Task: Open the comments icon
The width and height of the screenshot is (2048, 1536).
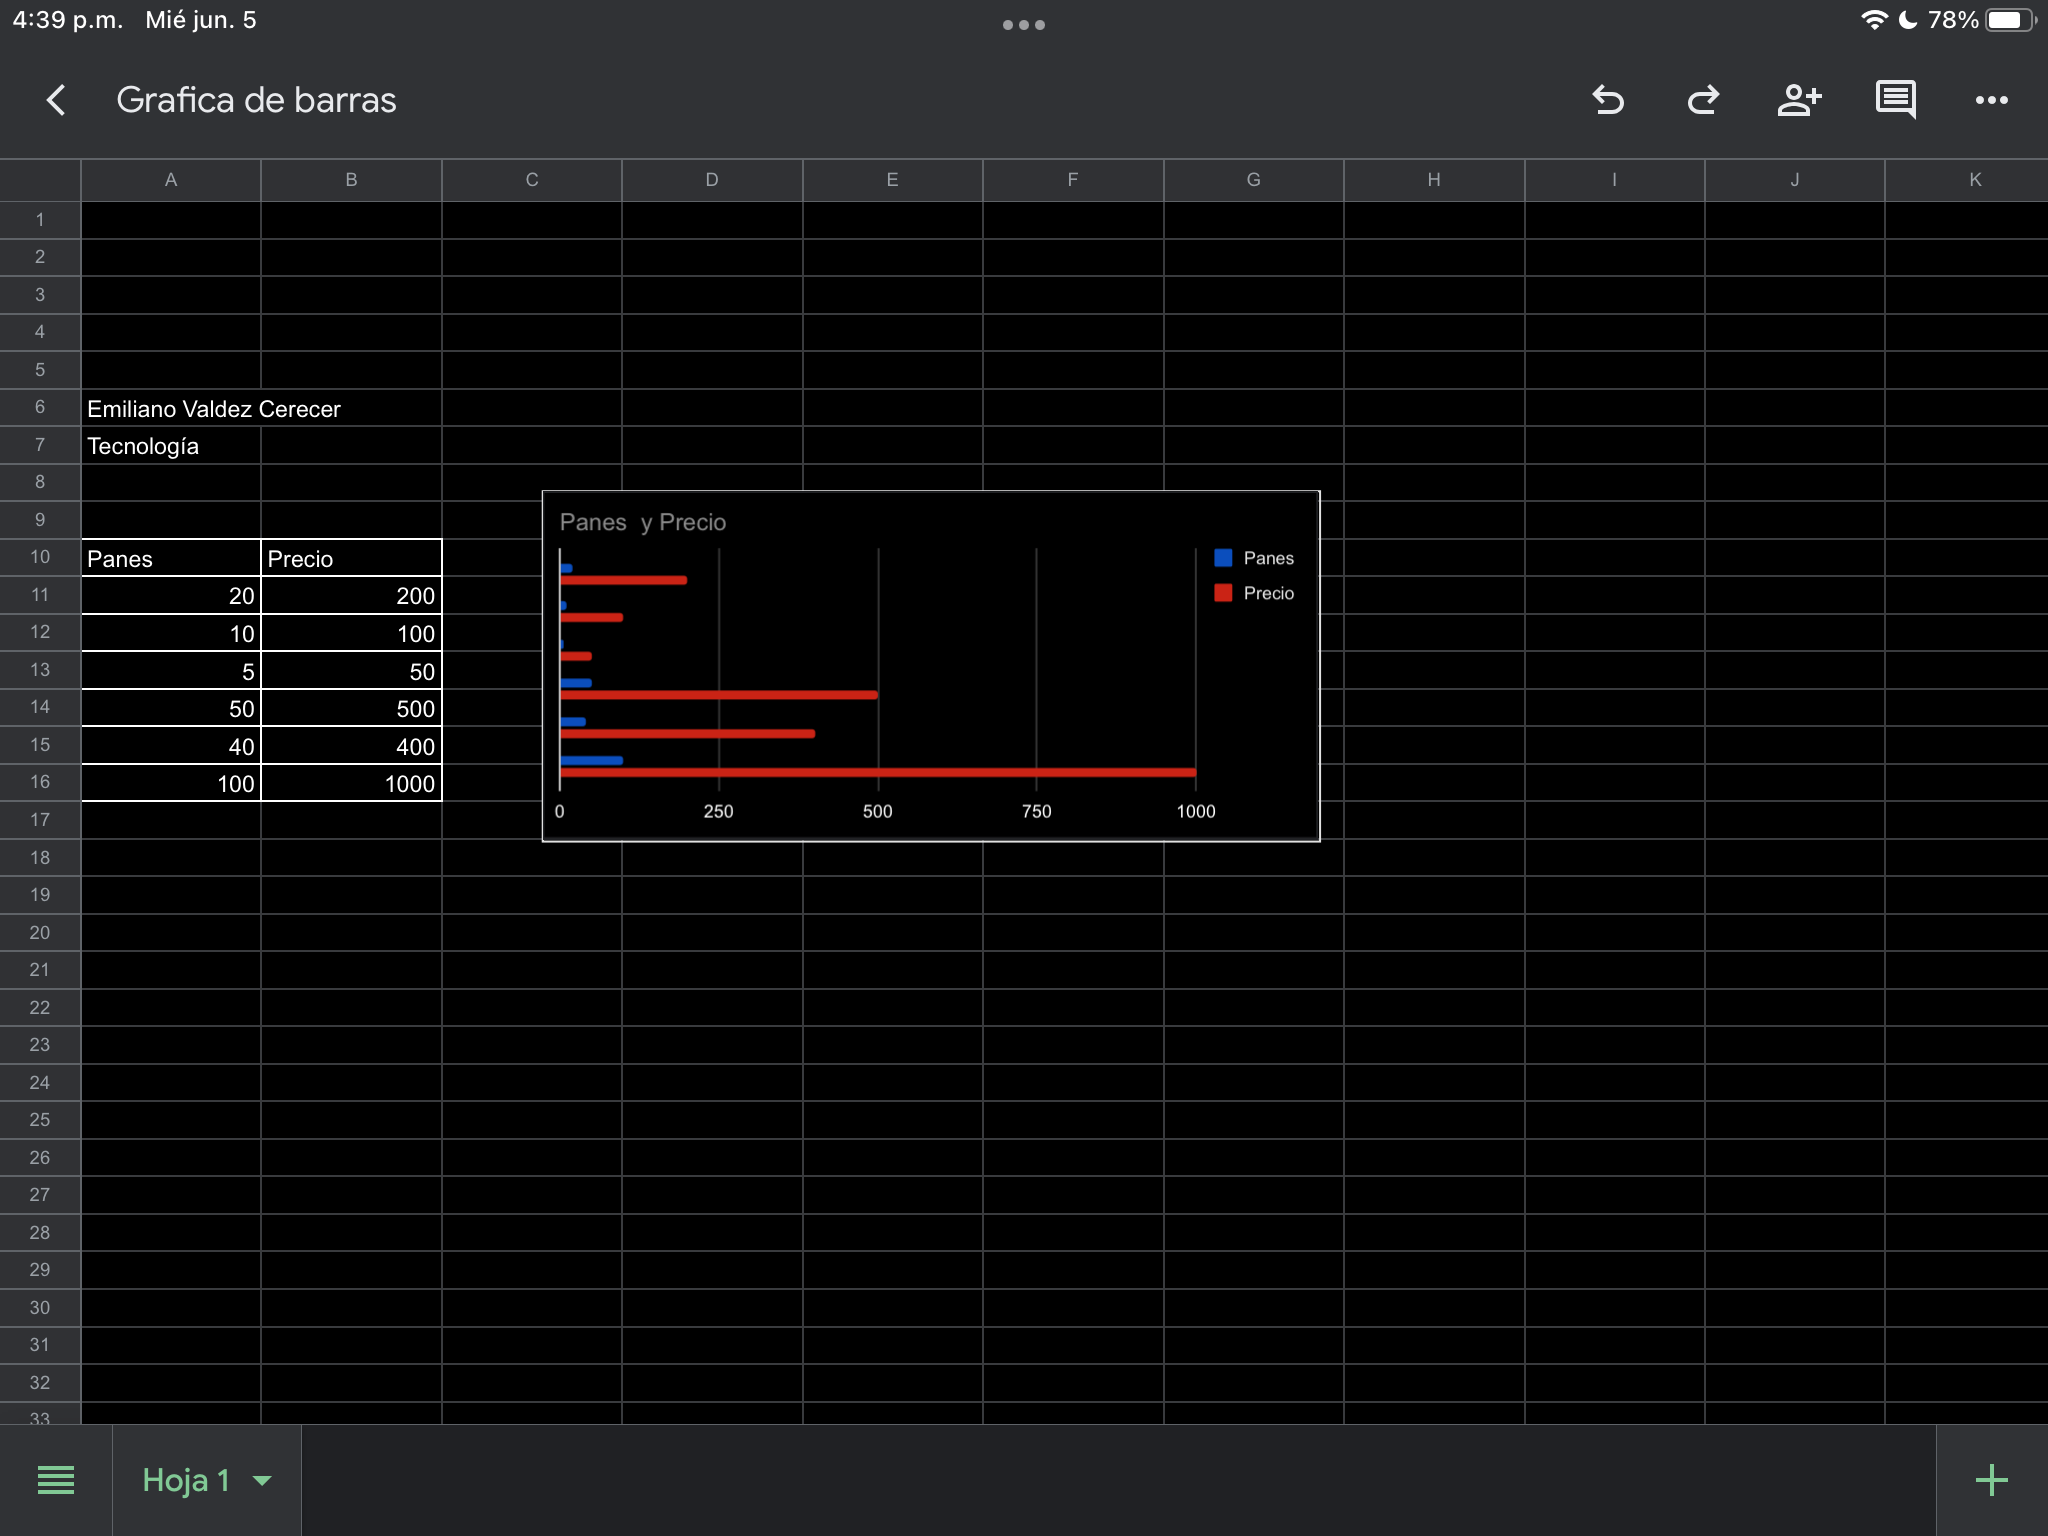Action: click(1895, 100)
